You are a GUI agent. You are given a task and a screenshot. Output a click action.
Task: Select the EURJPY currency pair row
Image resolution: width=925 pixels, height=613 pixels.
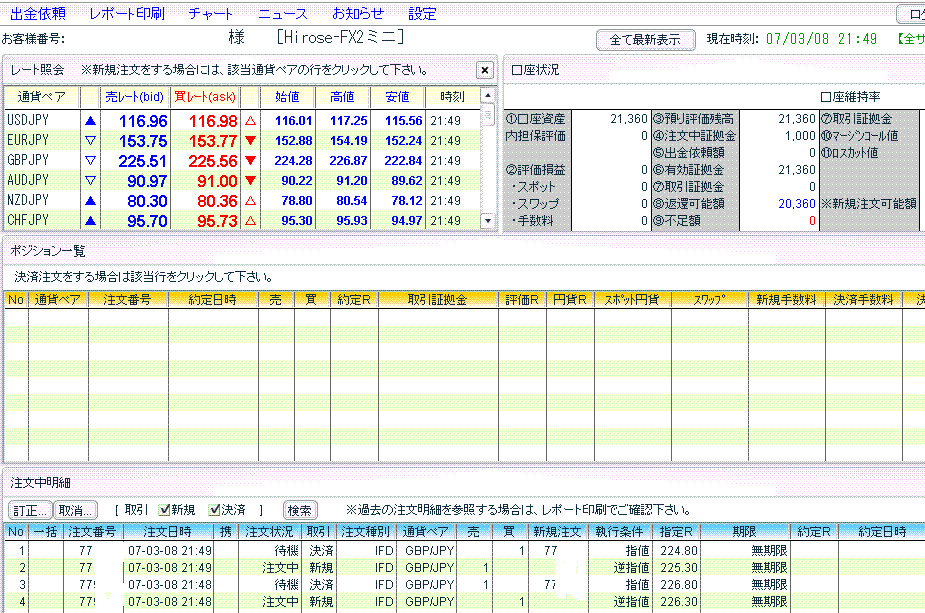(x=242, y=140)
